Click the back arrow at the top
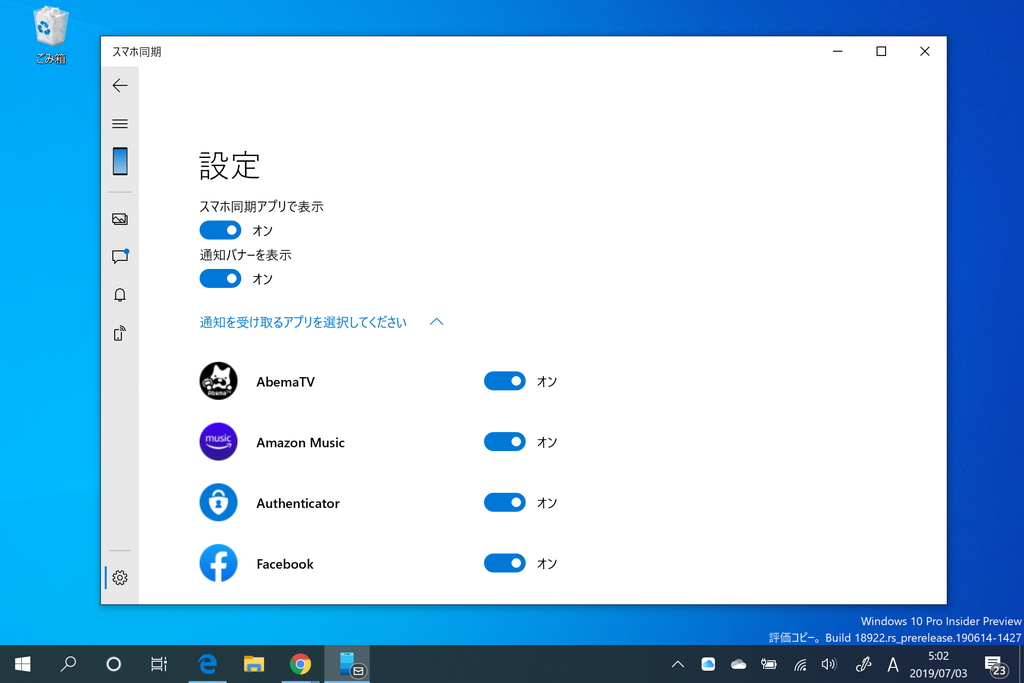 coord(120,85)
